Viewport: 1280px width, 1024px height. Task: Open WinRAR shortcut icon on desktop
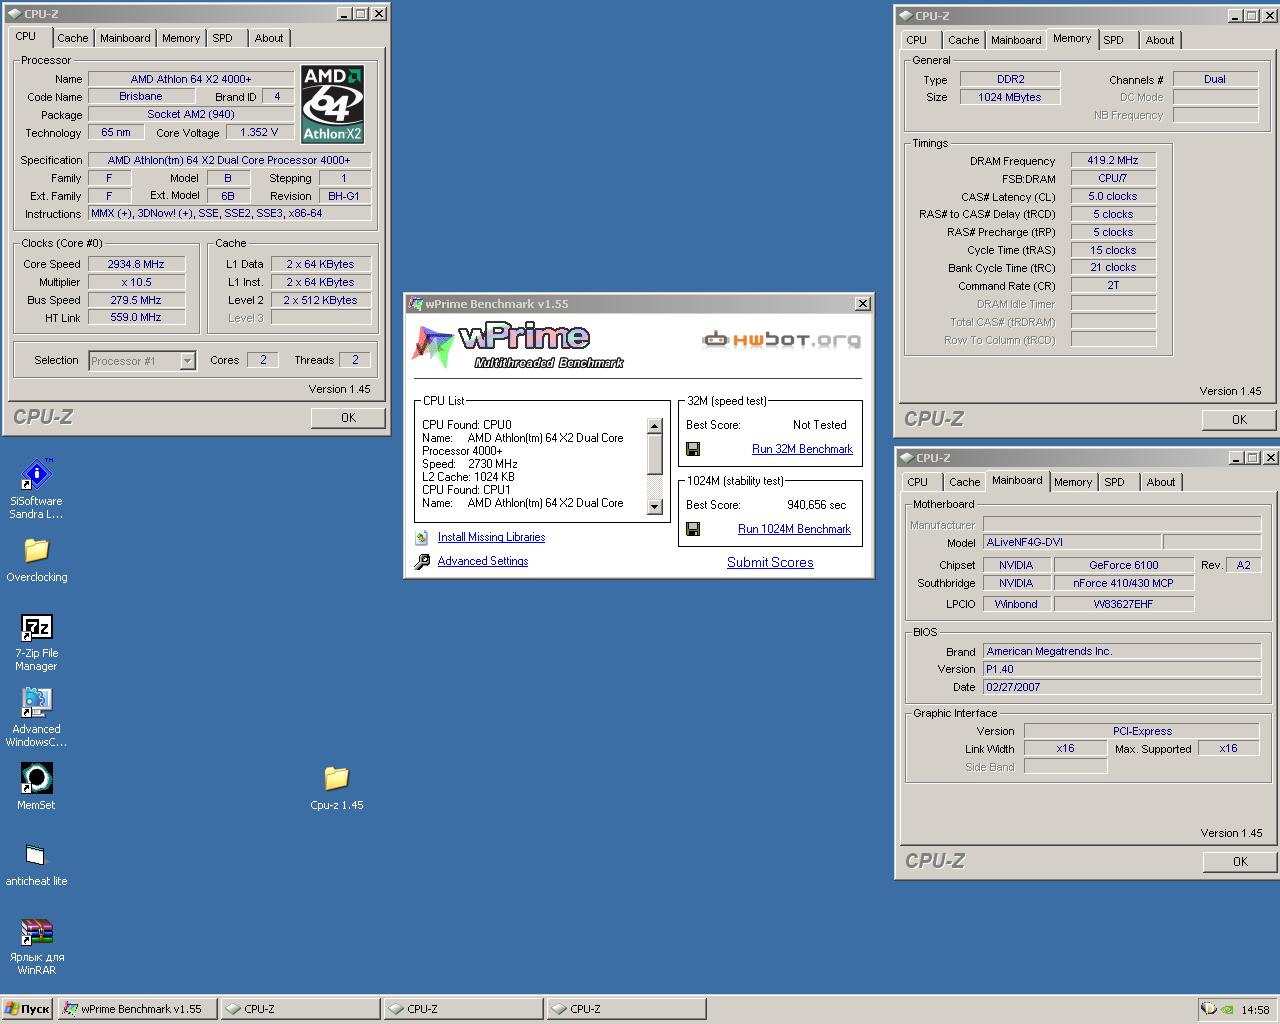pos(36,932)
